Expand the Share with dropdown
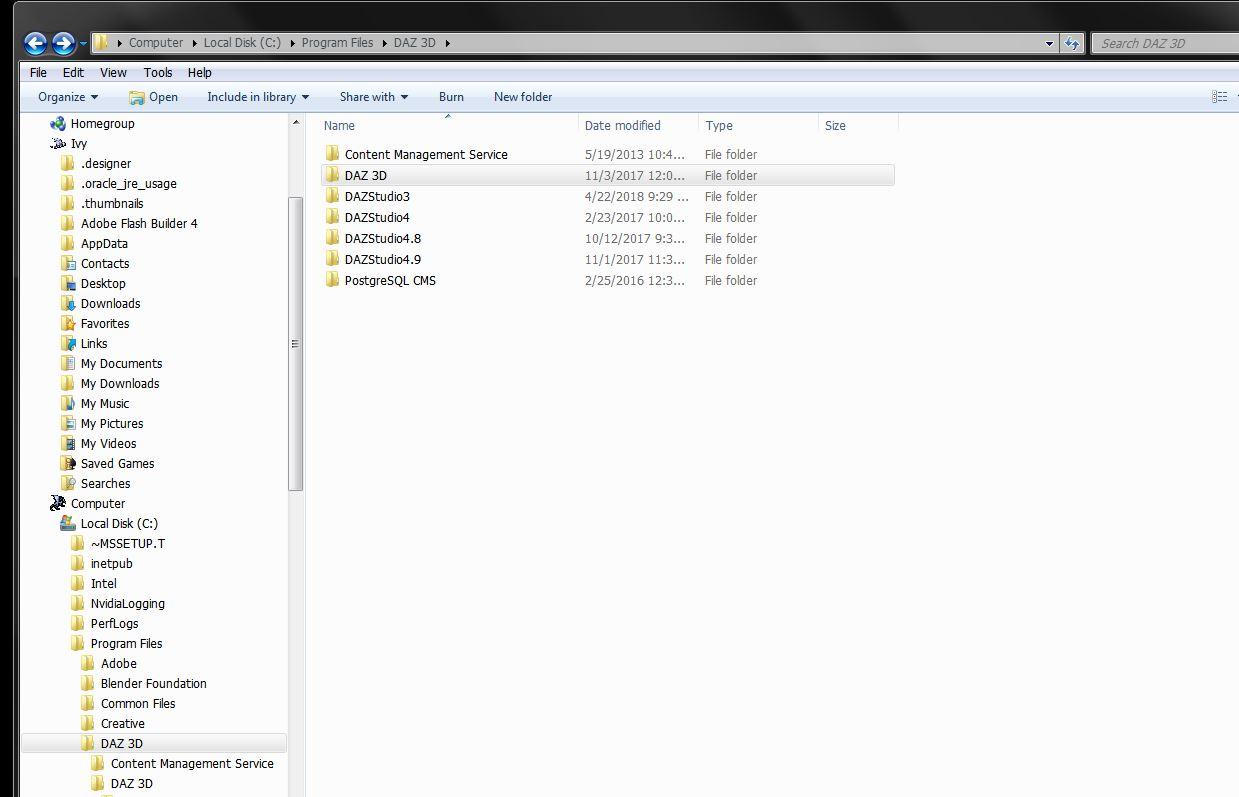1239x797 pixels. coord(374,97)
